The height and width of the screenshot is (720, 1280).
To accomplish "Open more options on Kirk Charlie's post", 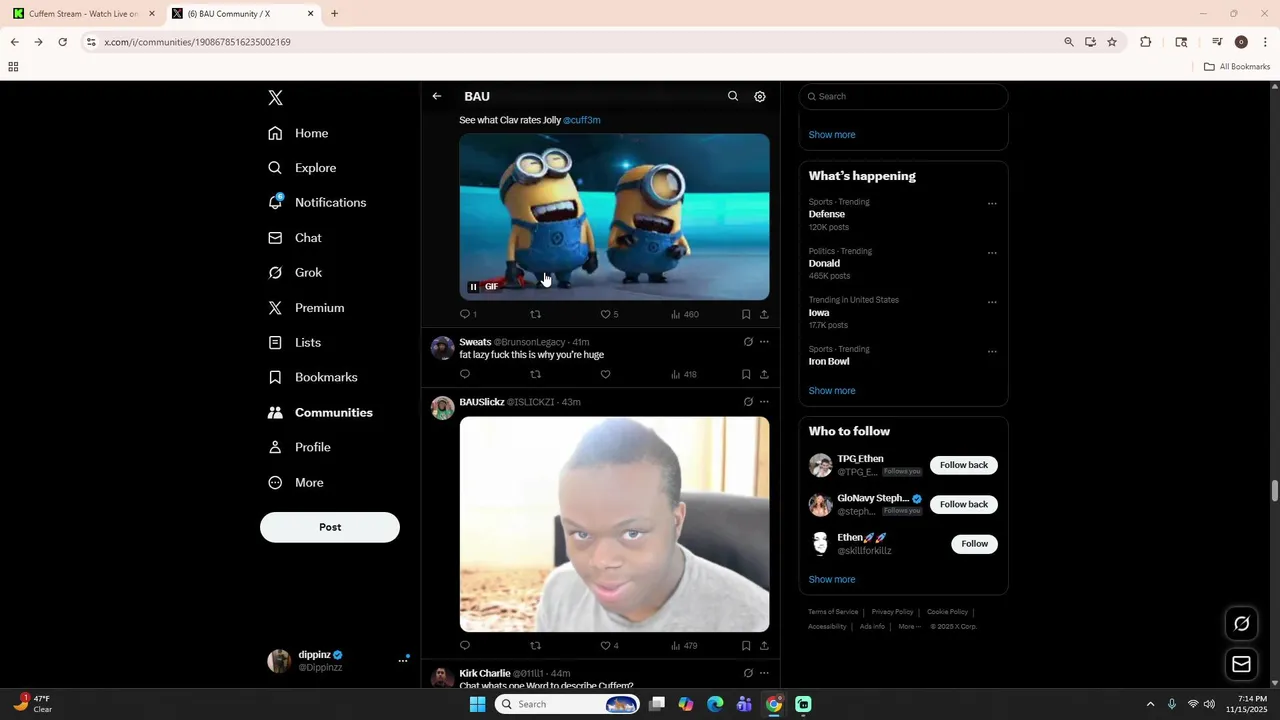I will tap(764, 673).
